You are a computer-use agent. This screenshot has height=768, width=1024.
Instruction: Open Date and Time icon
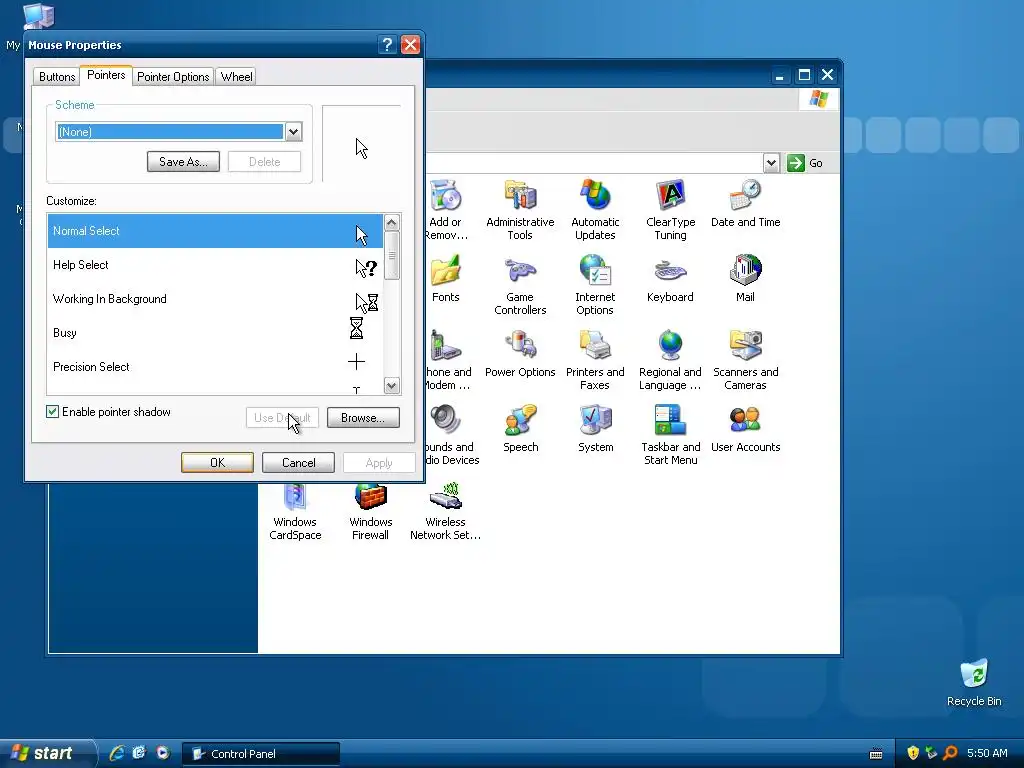click(745, 203)
